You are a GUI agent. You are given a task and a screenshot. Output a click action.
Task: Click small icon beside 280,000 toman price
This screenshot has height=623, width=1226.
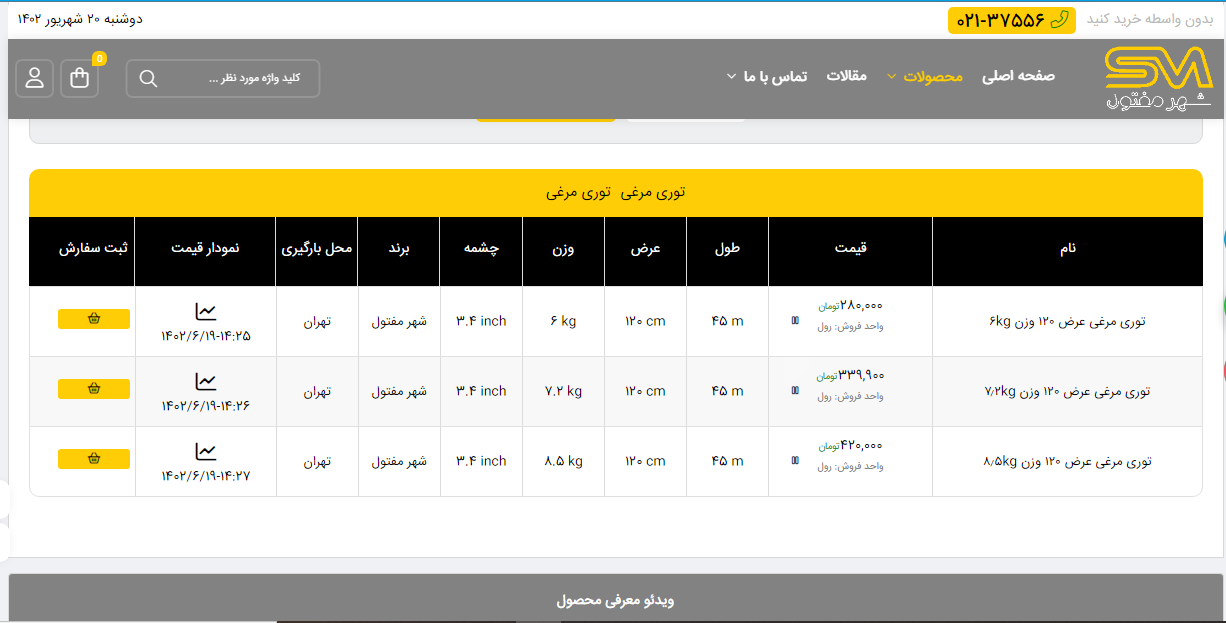pyautogui.click(x=795, y=321)
